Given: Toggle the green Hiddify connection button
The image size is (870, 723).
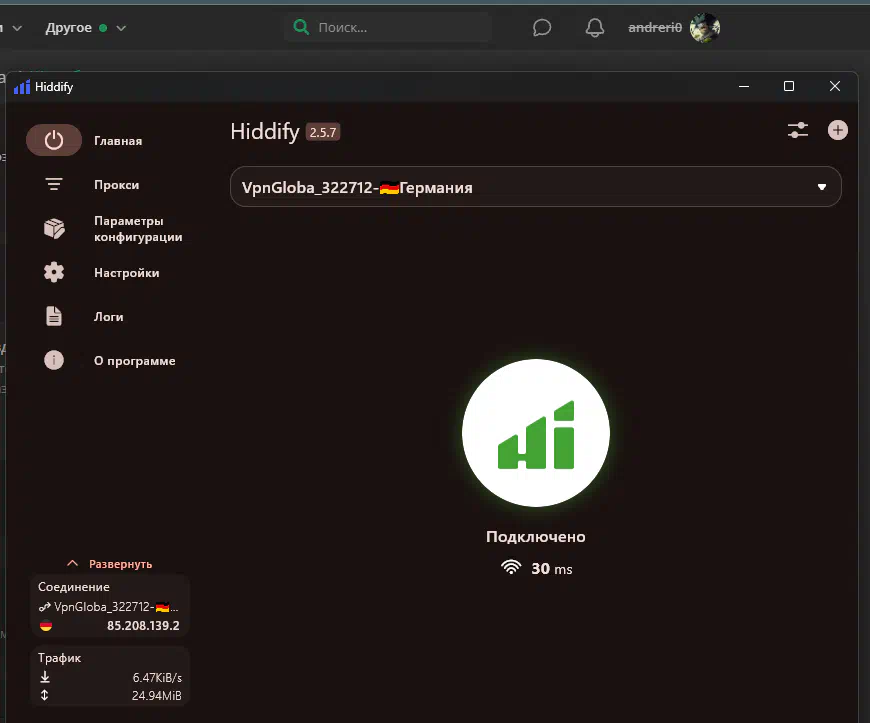Looking at the screenshot, I should pyautogui.click(x=536, y=433).
